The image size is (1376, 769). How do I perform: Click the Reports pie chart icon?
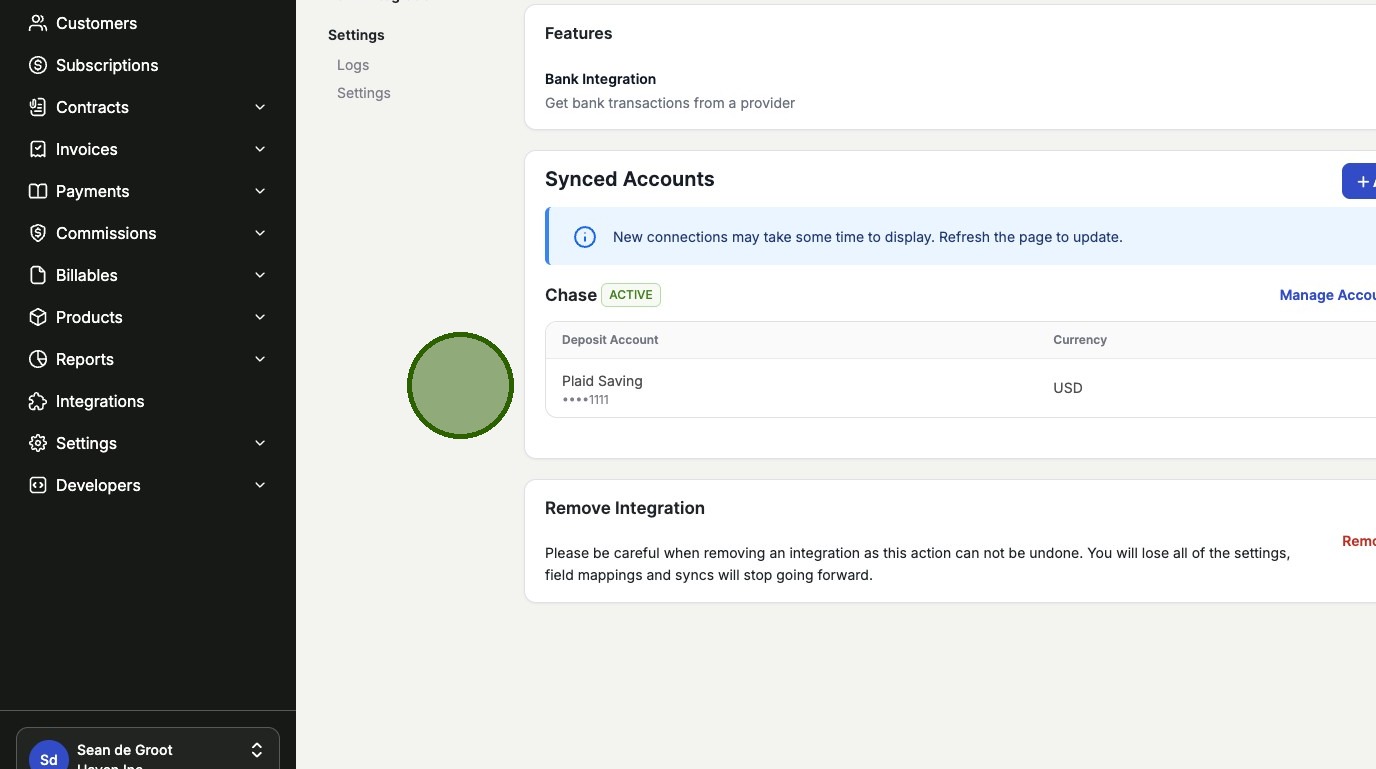(38, 359)
